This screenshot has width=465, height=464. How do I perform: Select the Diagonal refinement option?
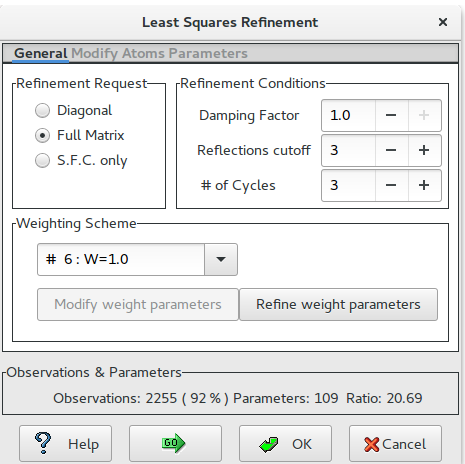pyautogui.click(x=42, y=110)
